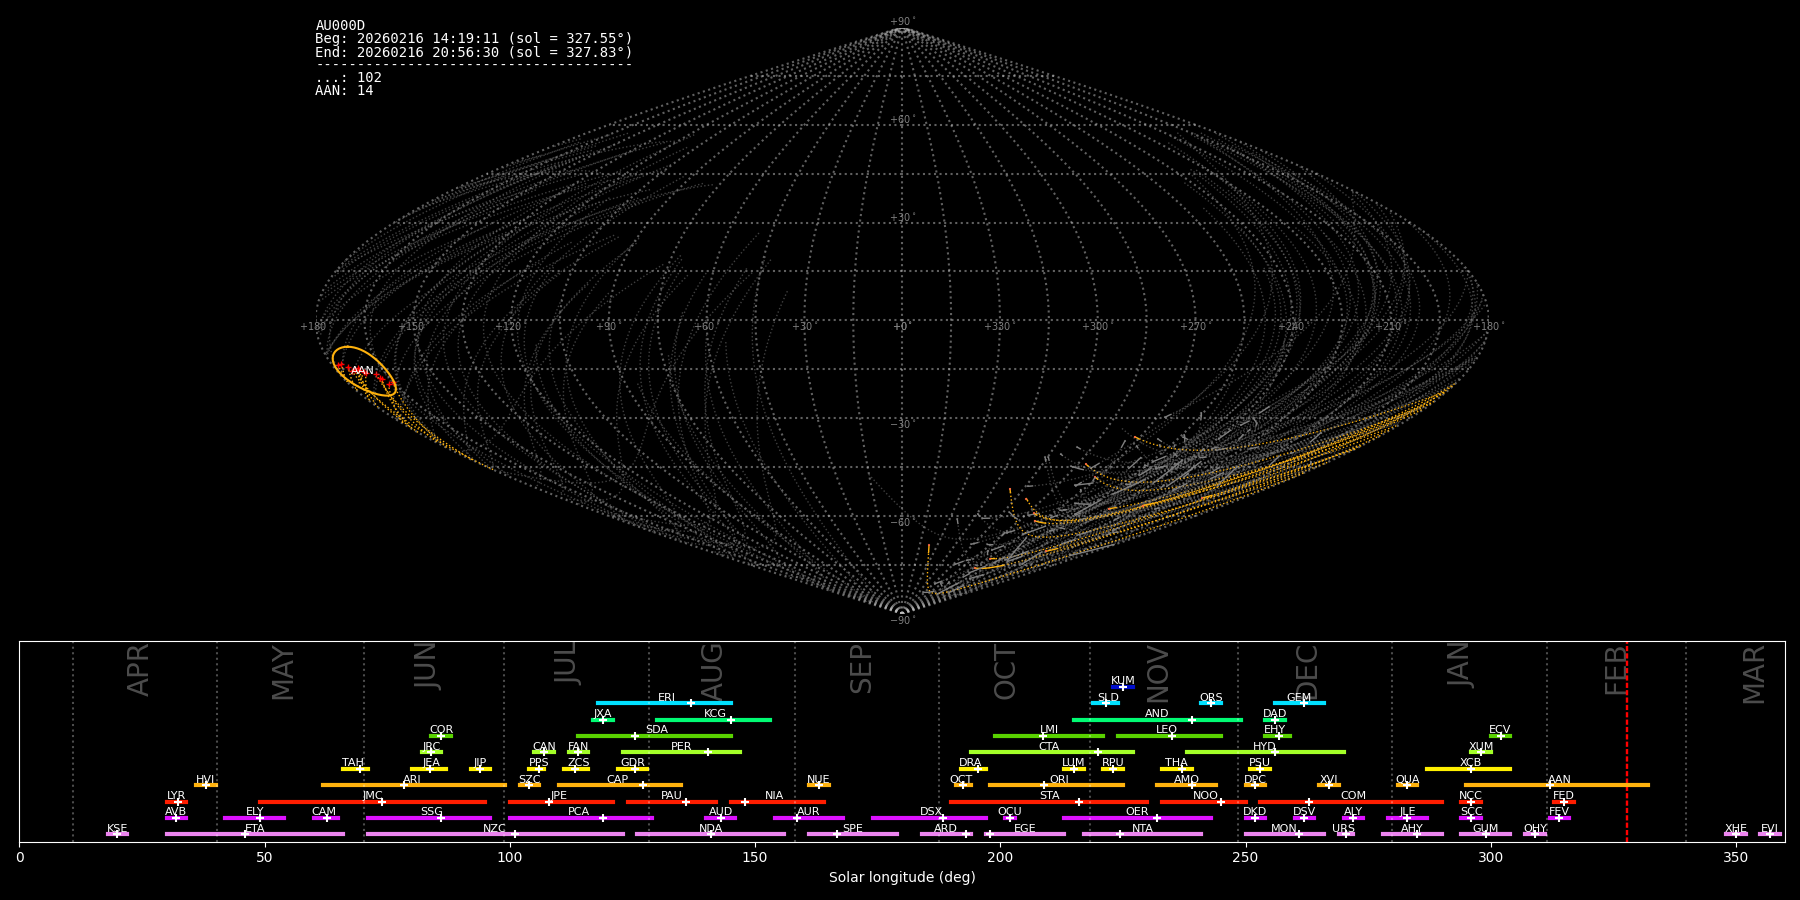The image size is (1800, 900).
Task: Click the KCG shower label
Action: [715, 714]
